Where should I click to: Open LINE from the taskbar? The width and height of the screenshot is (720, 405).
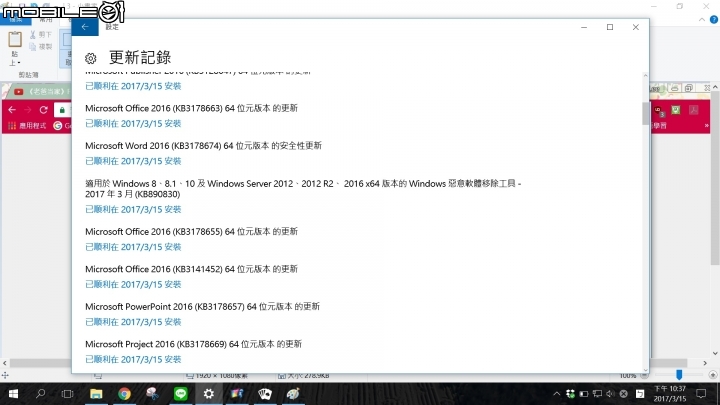(x=180, y=394)
